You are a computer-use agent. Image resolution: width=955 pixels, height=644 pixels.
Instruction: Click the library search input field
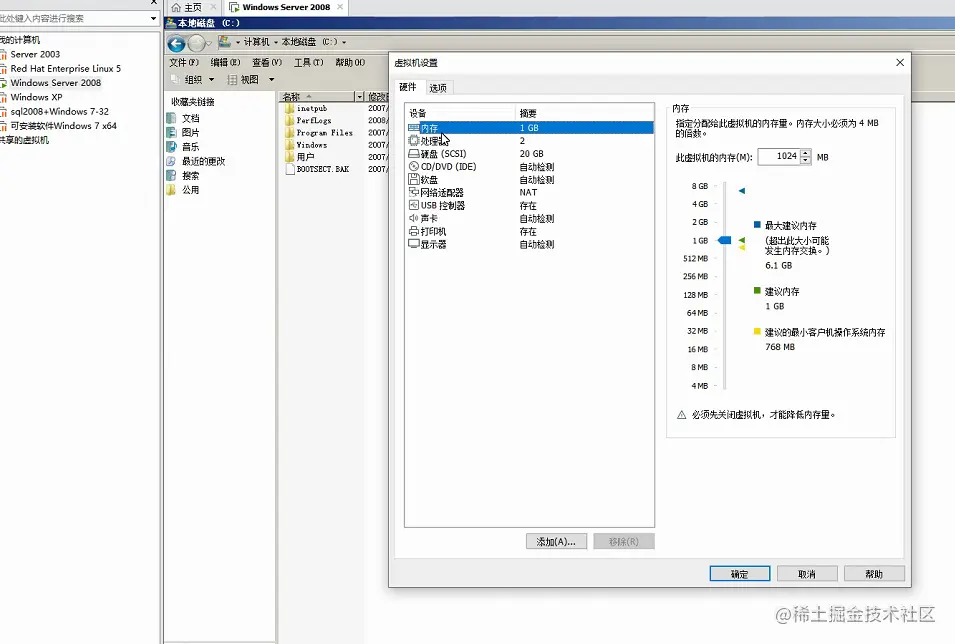point(73,18)
